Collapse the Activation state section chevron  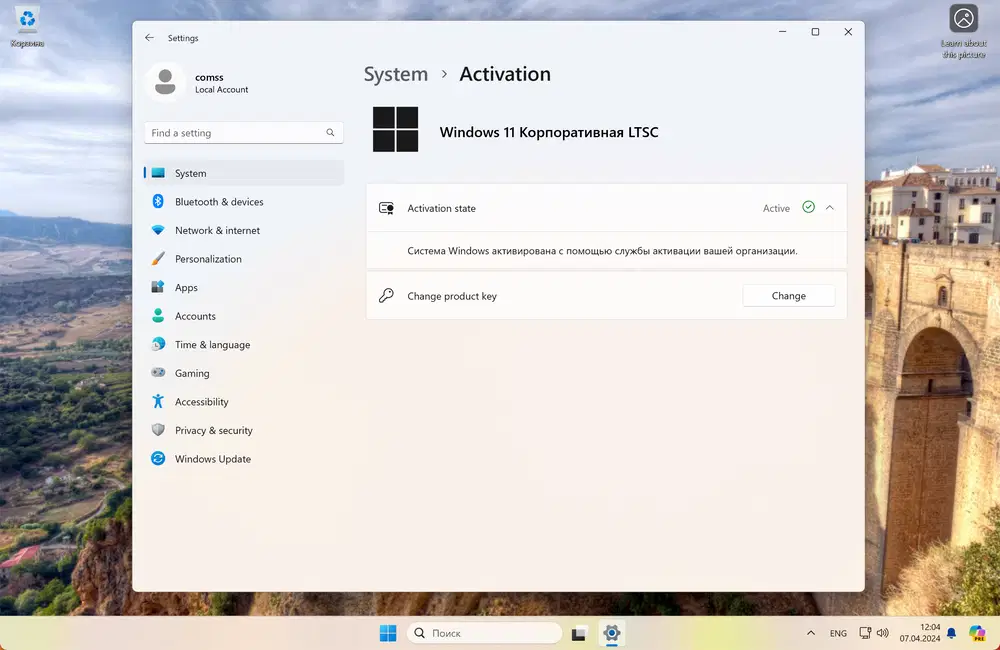pos(830,208)
